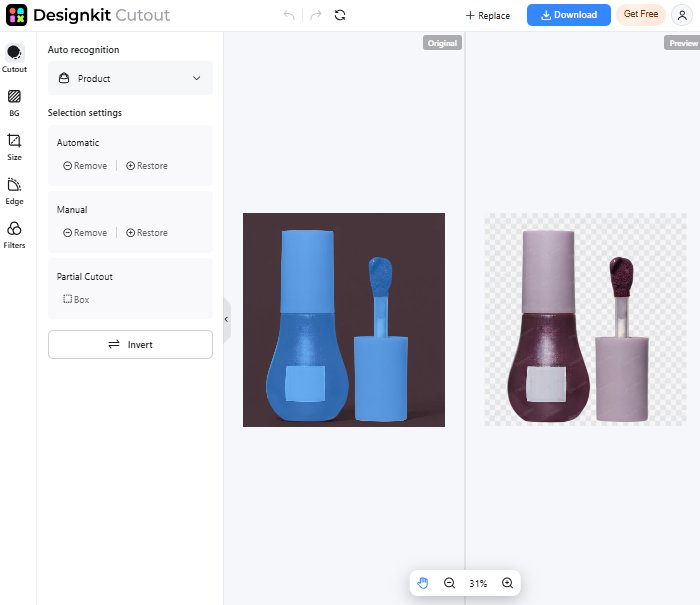Open the Edge tool
The height and width of the screenshot is (605, 700).
pyautogui.click(x=14, y=191)
